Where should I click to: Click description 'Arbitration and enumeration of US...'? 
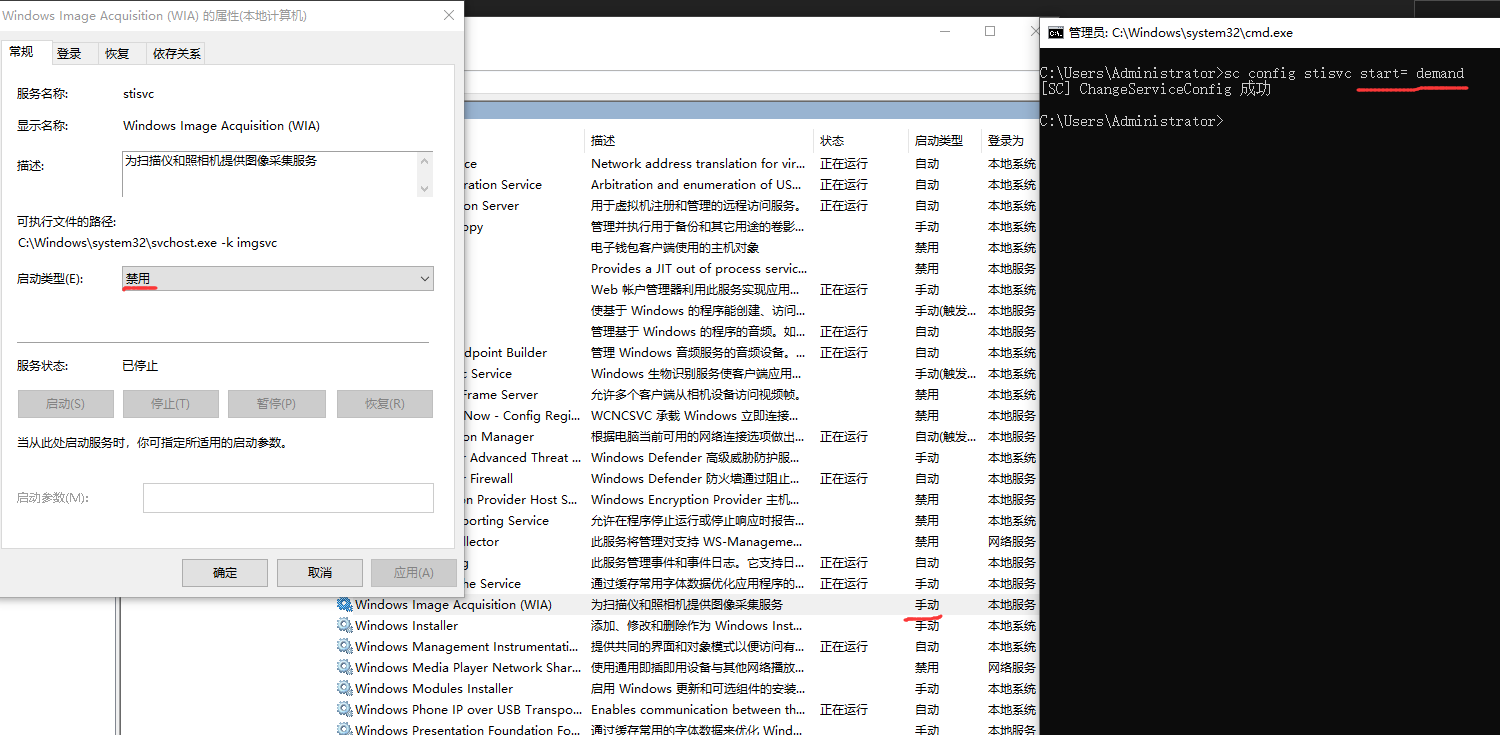pos(696,185)
